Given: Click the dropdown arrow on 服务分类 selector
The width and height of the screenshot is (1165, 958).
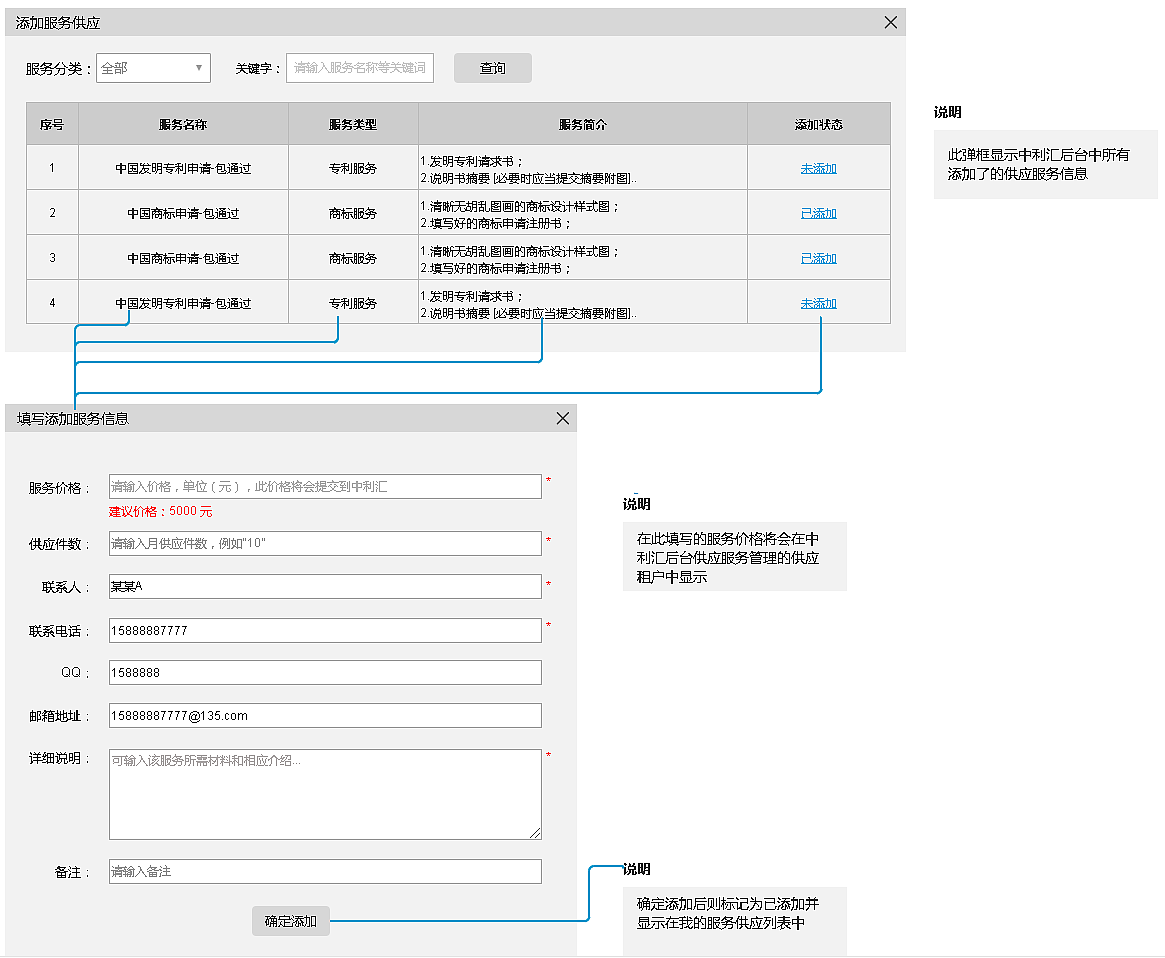Looking at the screenshot, I should point(198,68).
